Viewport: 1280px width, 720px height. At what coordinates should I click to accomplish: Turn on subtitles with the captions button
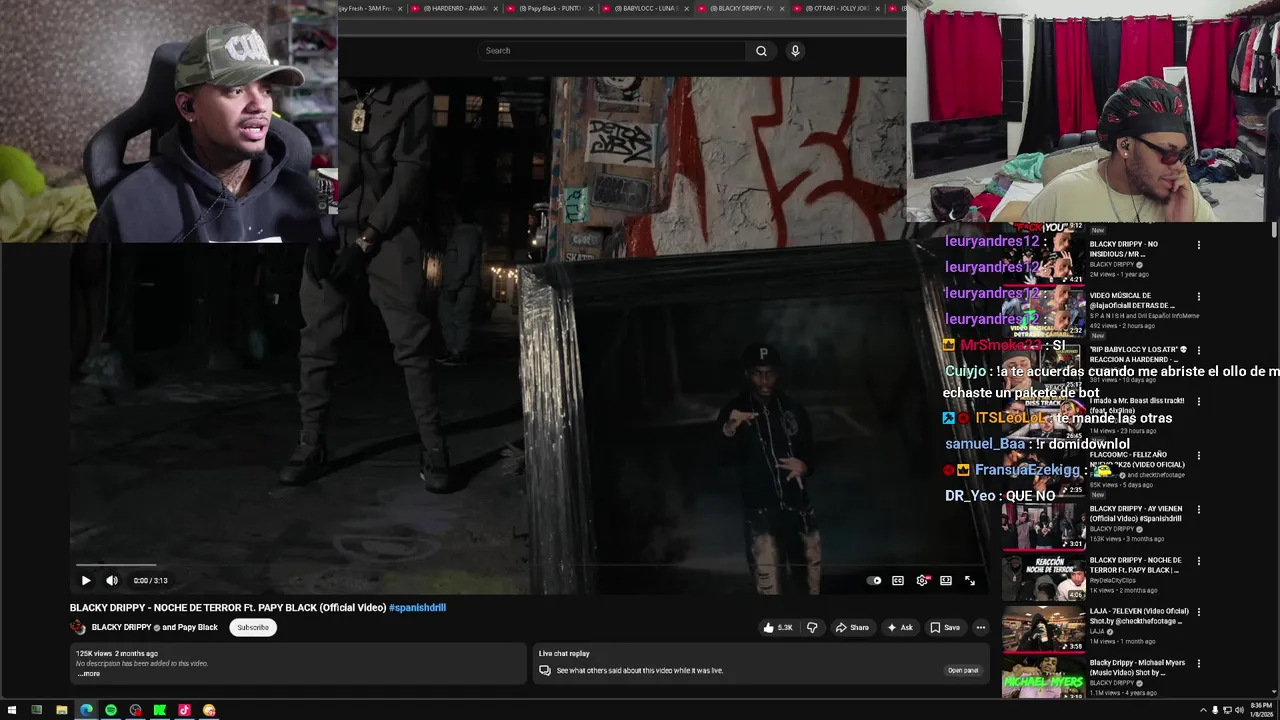898,580
